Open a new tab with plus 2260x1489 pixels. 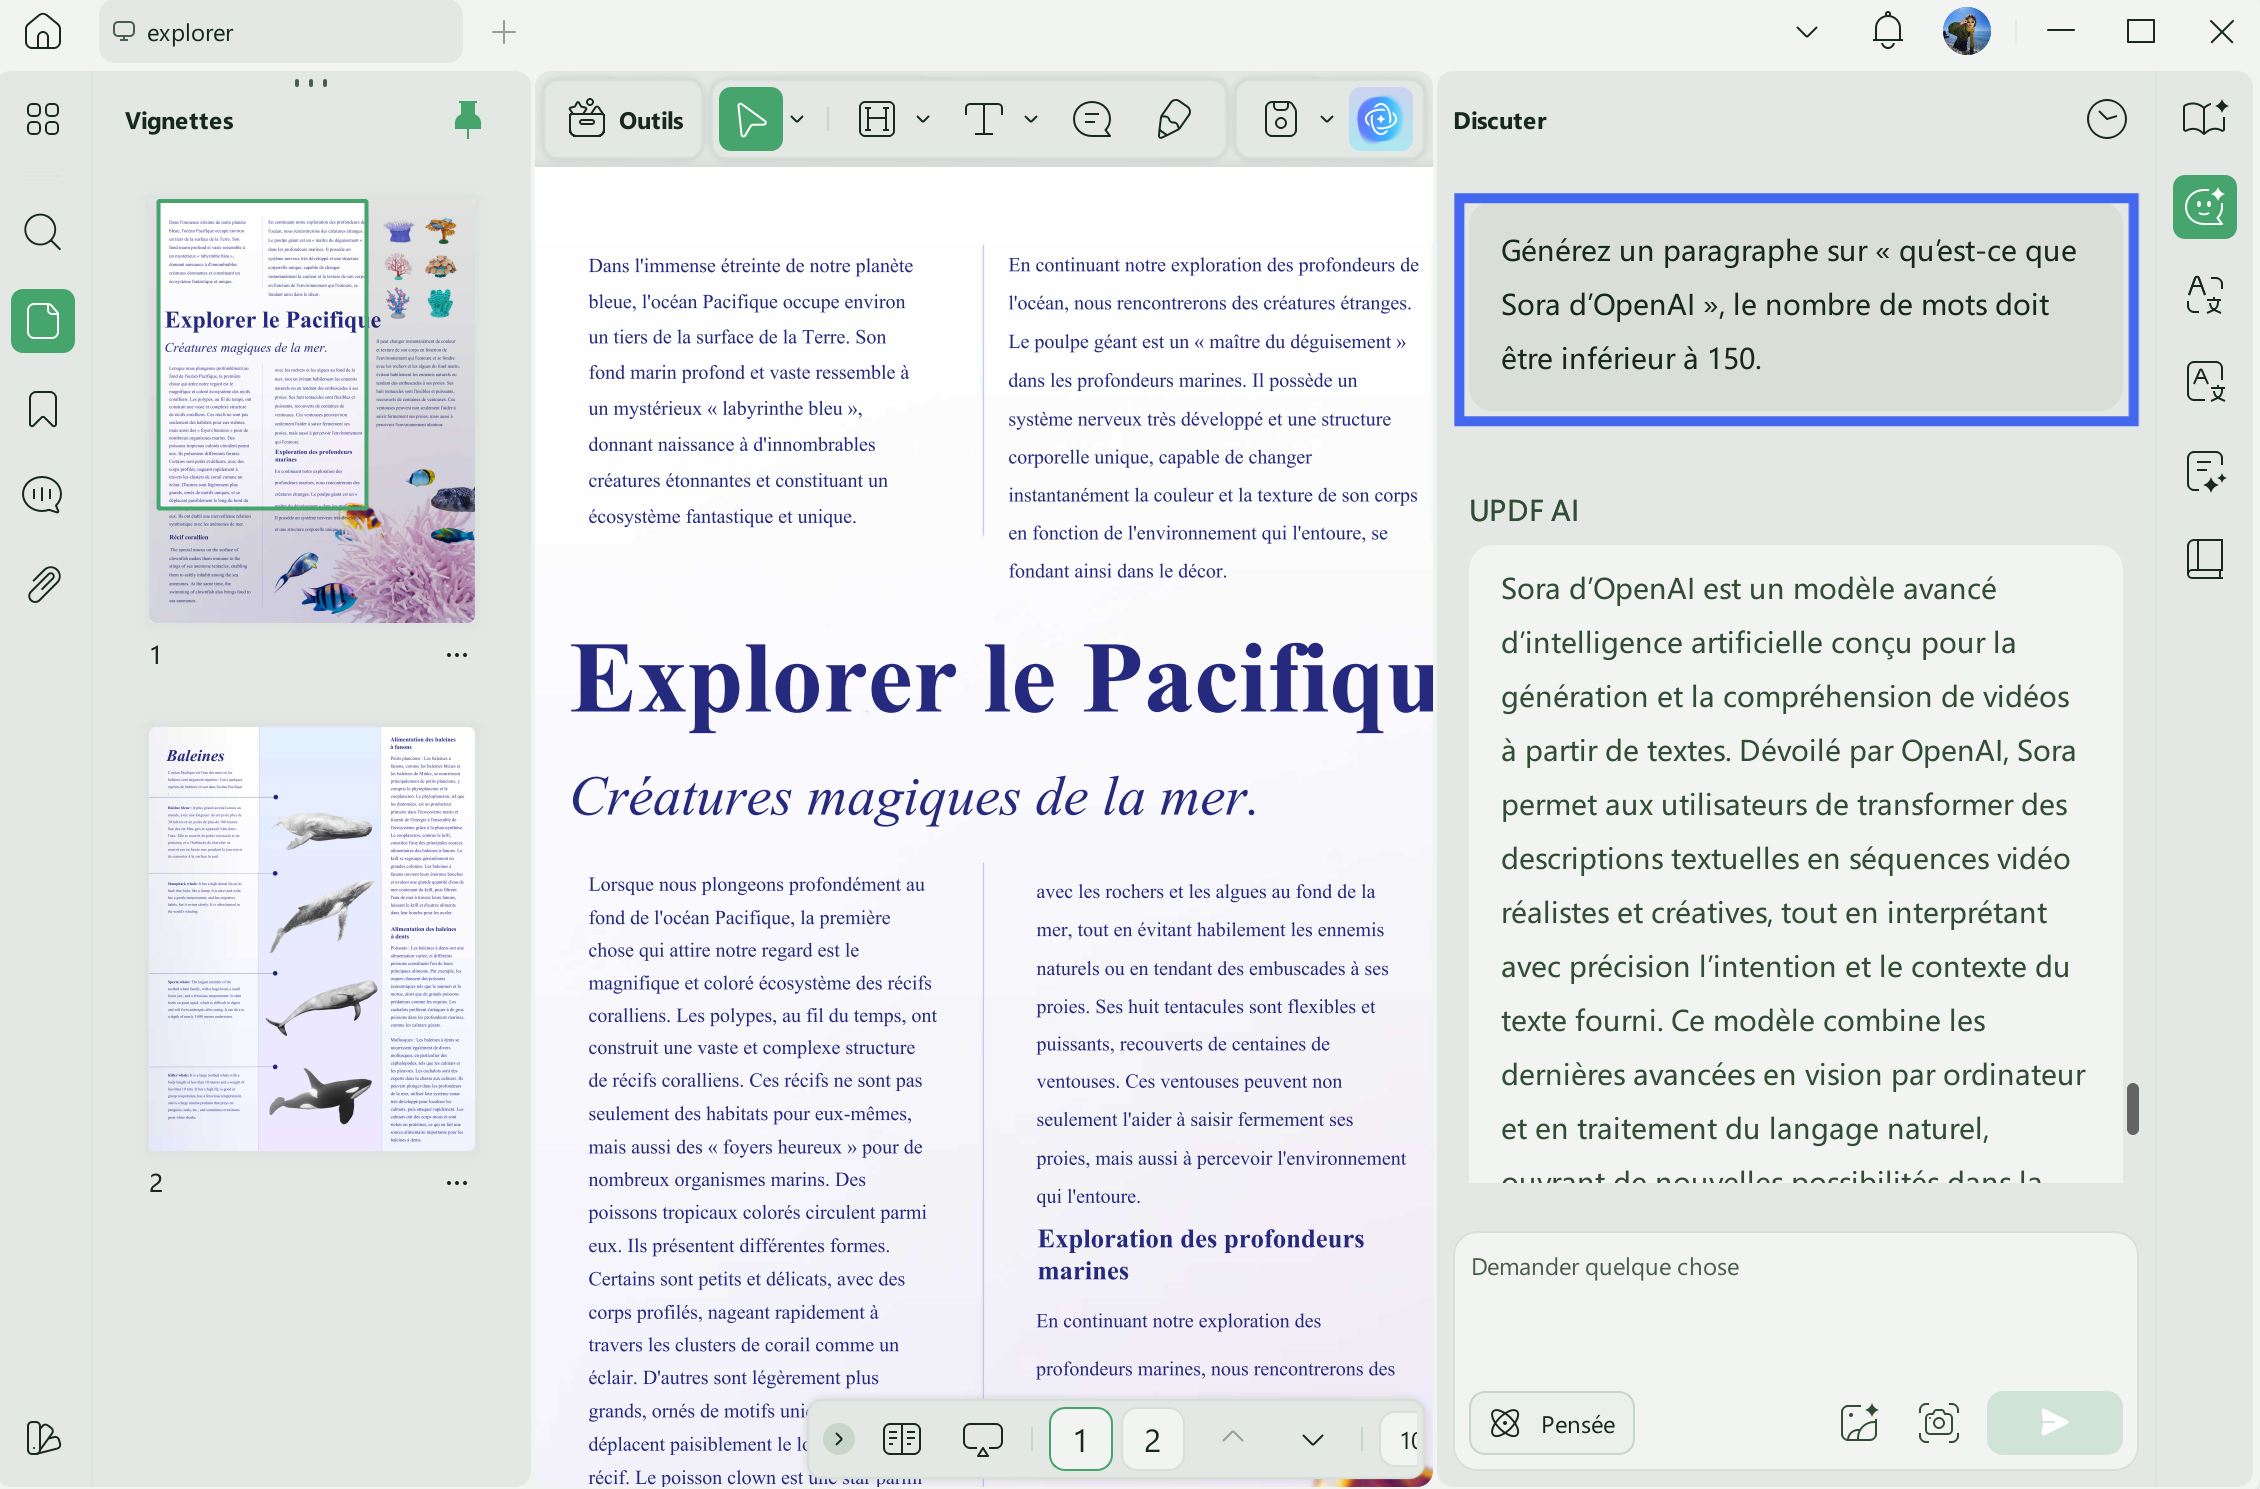tap(504, 32)
